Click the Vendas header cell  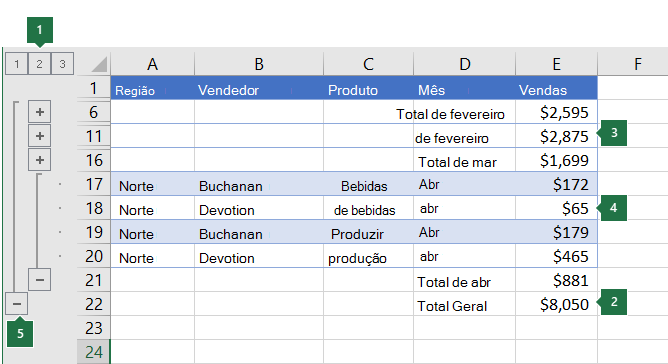click(x=556, y=88)
